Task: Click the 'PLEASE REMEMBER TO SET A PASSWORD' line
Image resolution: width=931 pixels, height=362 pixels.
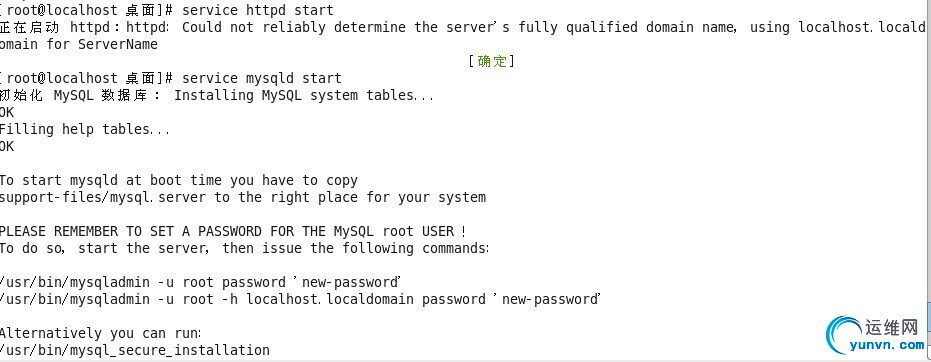Action: coord(233,231)
